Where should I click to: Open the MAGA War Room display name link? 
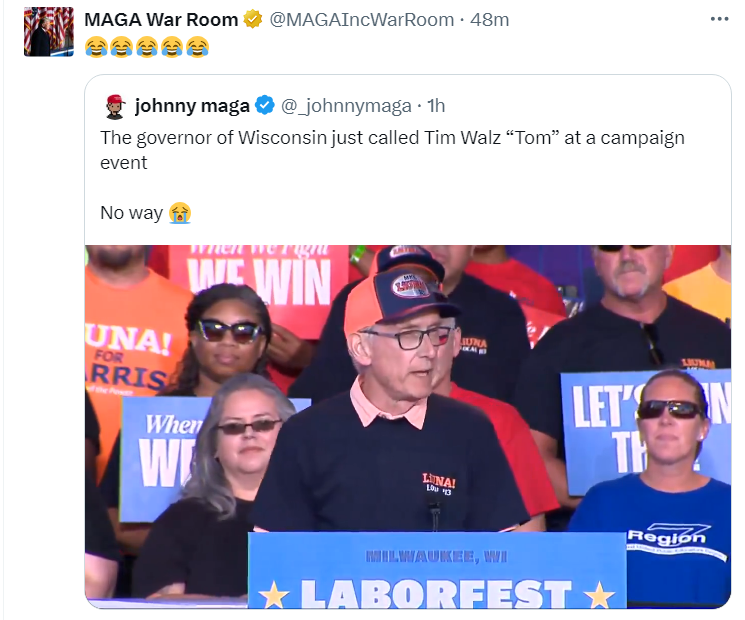click(x=161, y=19)
